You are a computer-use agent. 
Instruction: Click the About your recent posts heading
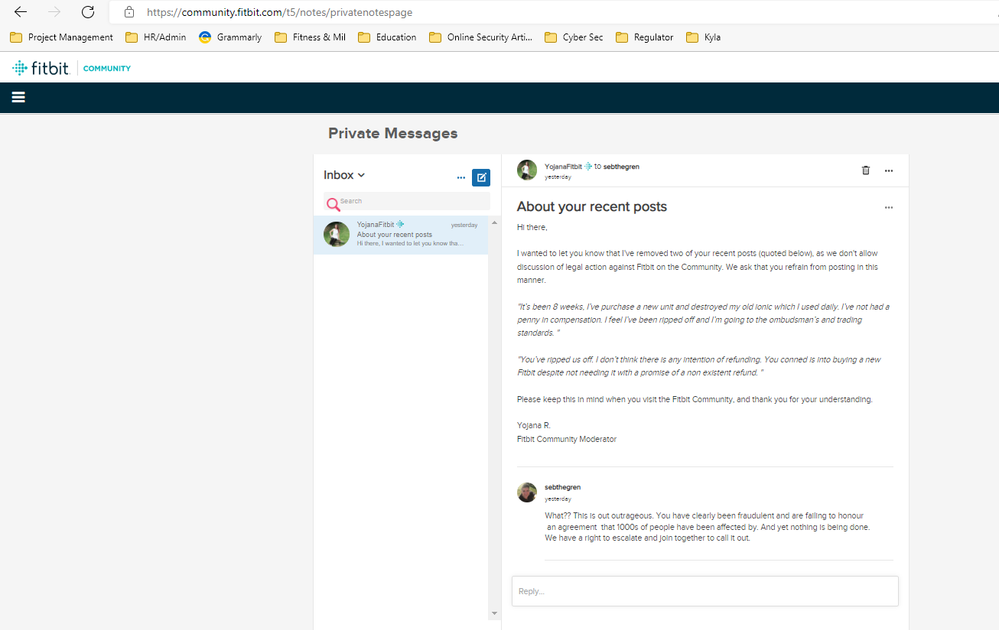coord(592,206)
